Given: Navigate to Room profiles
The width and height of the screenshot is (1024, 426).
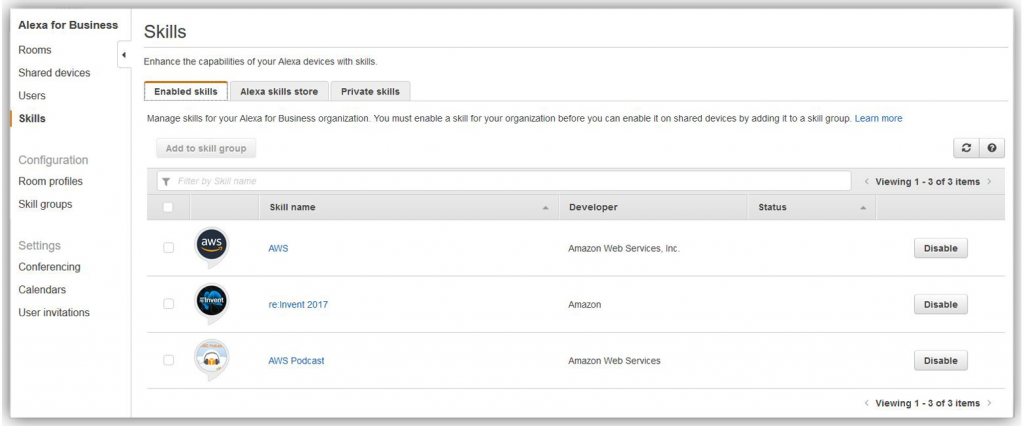Looking at the screenshot, I should (x=50, y=181).
